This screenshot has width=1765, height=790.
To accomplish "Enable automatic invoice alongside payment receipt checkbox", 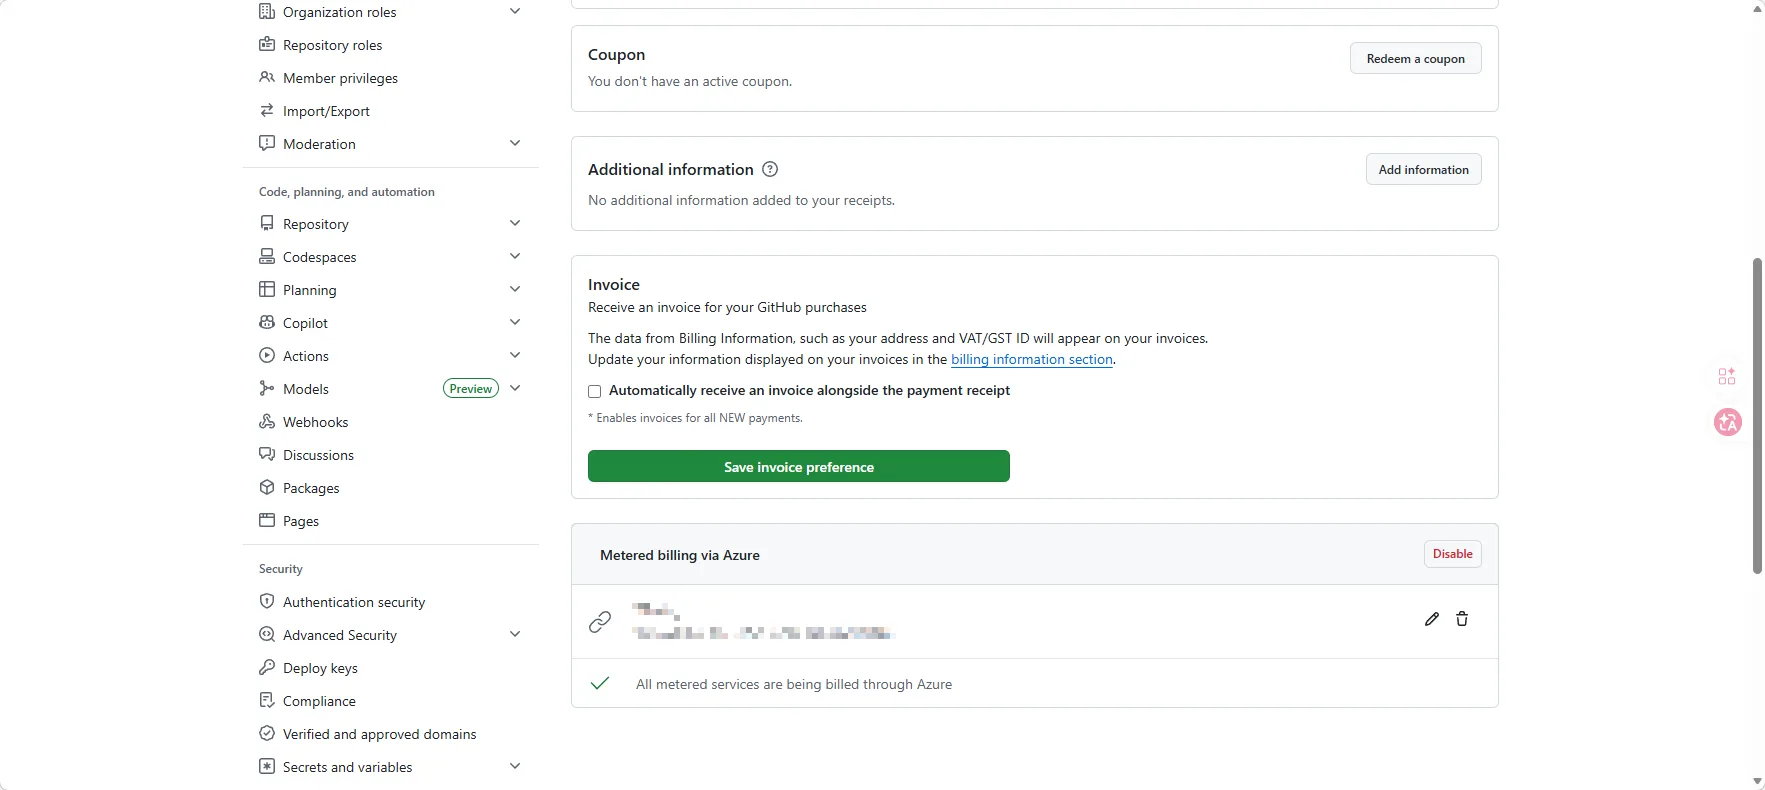I will [595, 391].
